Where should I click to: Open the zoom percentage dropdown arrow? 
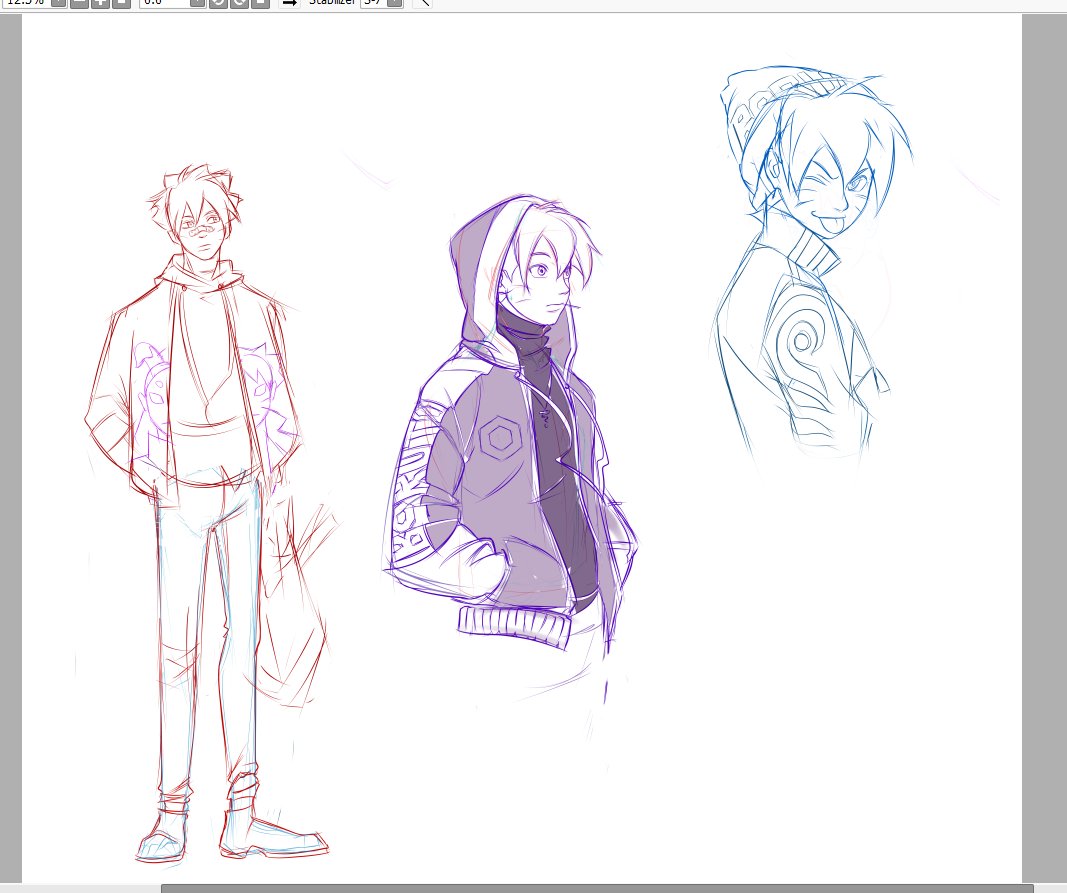click(x=57, y=4)
